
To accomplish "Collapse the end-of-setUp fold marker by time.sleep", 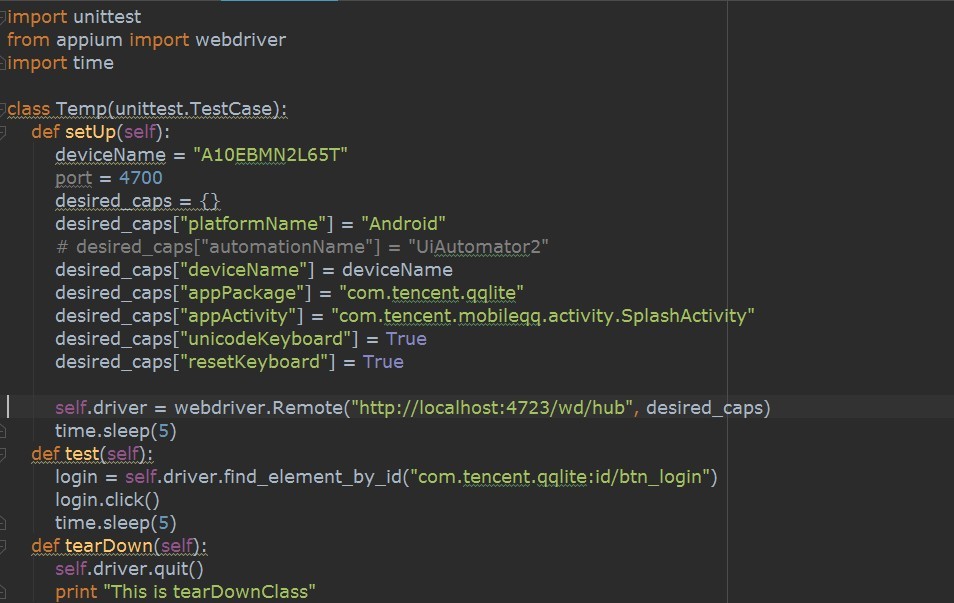I will (2, 432).
